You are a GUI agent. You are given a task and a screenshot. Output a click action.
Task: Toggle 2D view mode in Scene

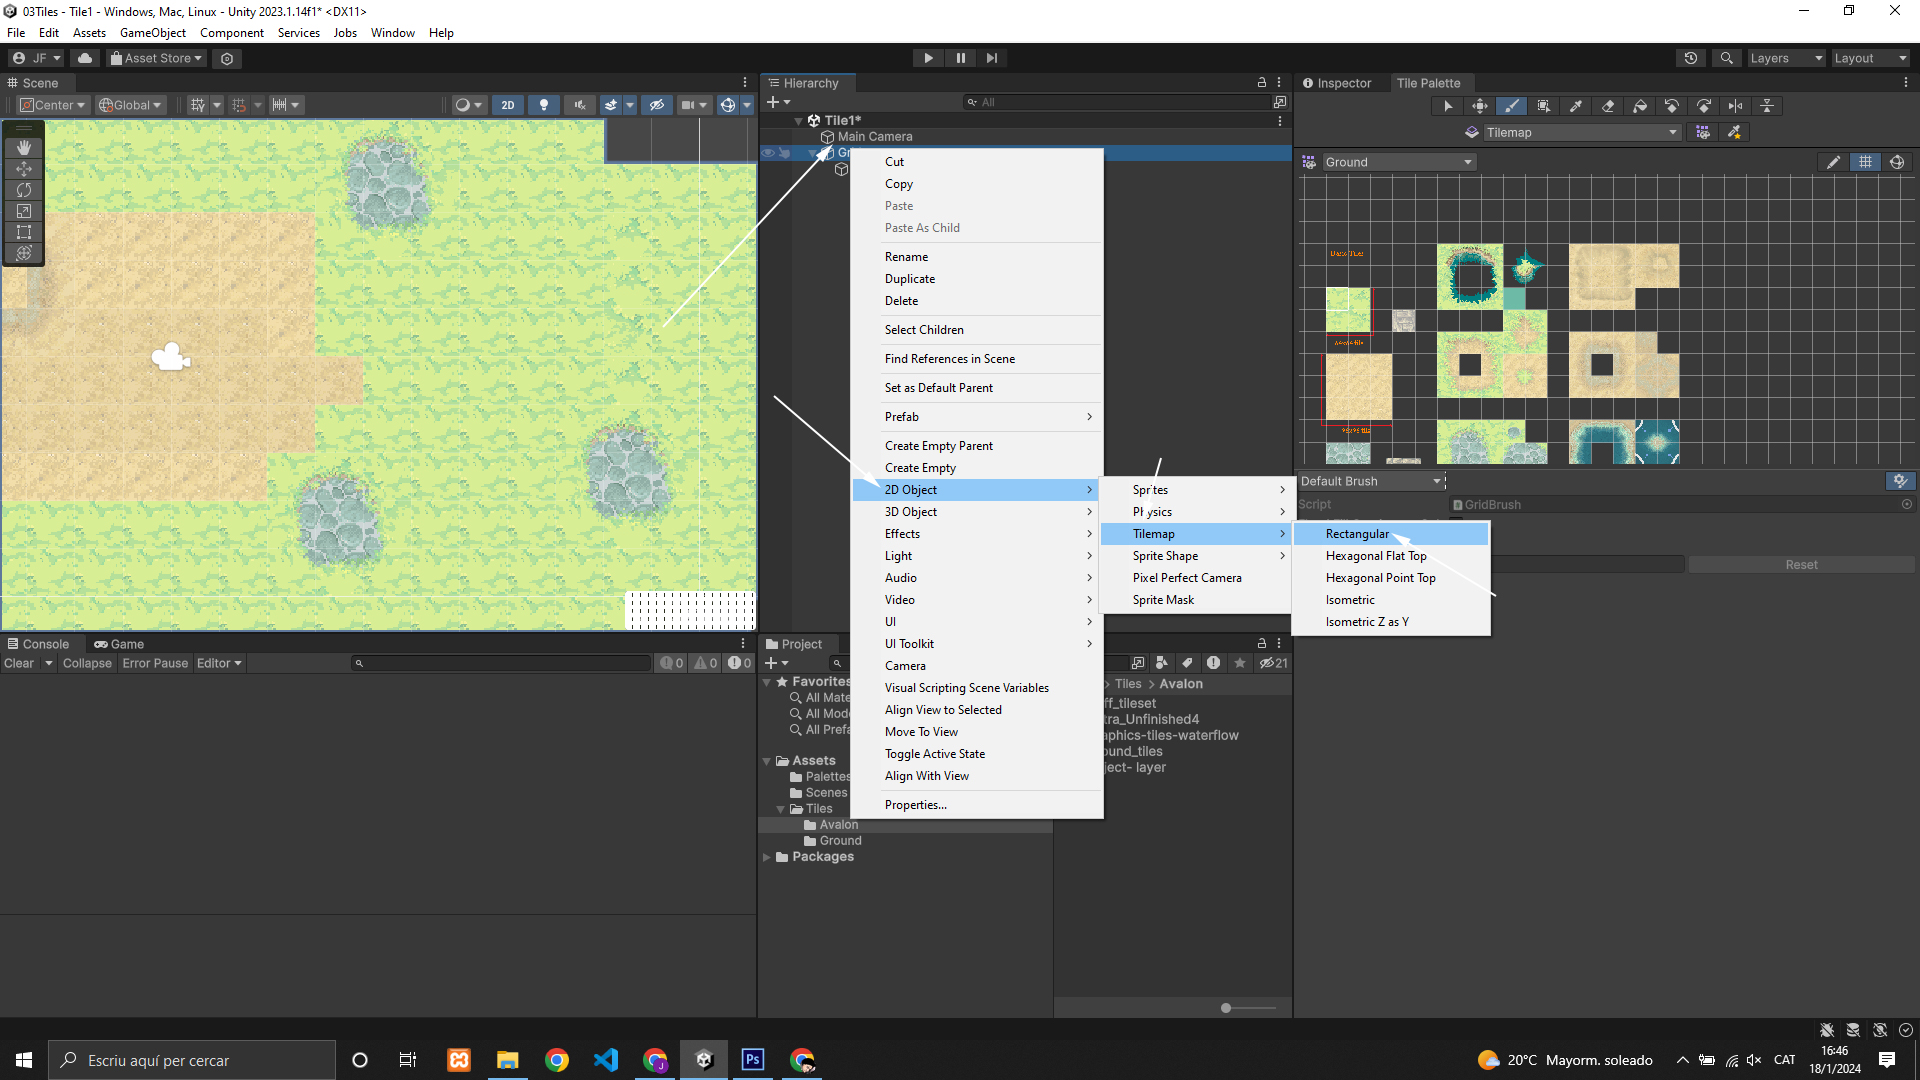tap(508, 105)
